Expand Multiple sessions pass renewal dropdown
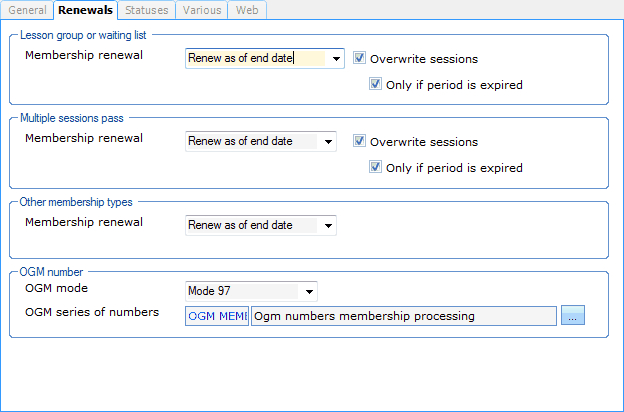 tap(328, 142)
